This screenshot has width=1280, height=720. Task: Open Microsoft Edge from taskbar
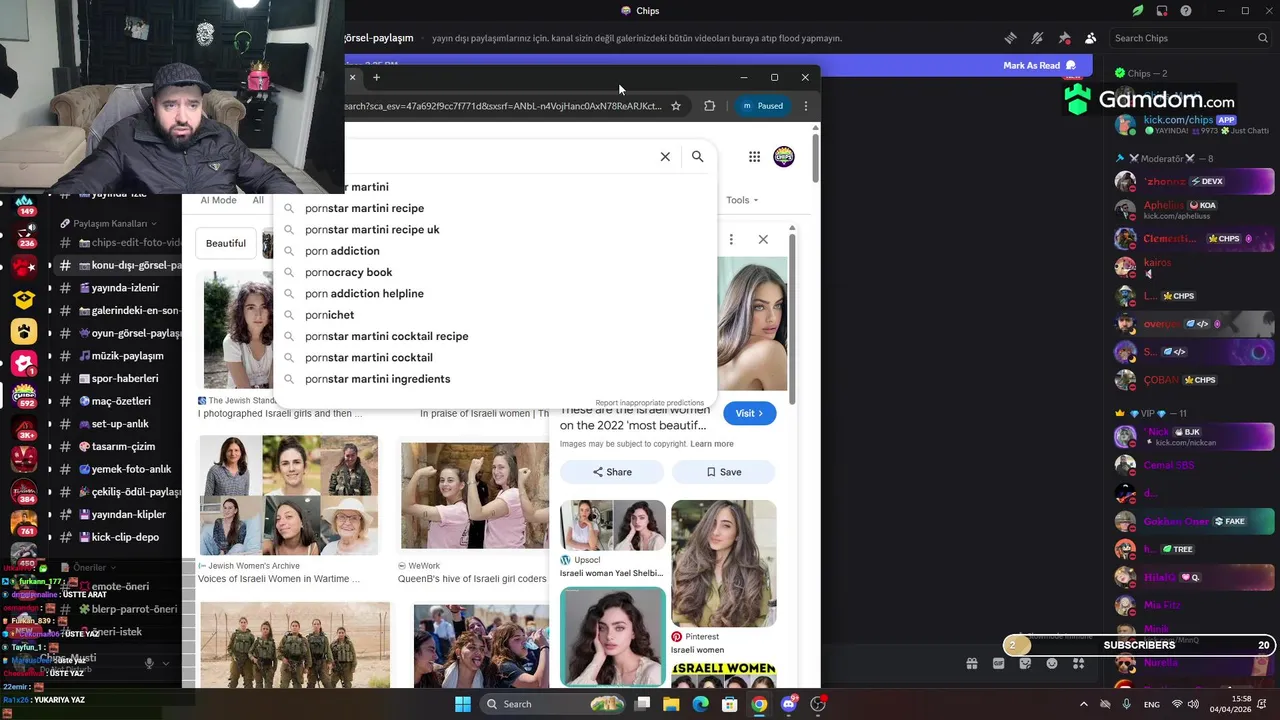pyautogui.click(x=700, y=704)
